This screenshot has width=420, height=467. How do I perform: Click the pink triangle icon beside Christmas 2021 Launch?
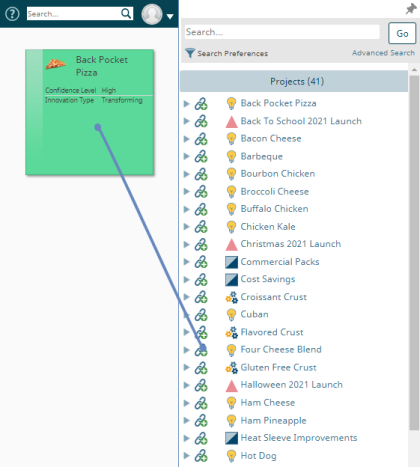point(231,245)
